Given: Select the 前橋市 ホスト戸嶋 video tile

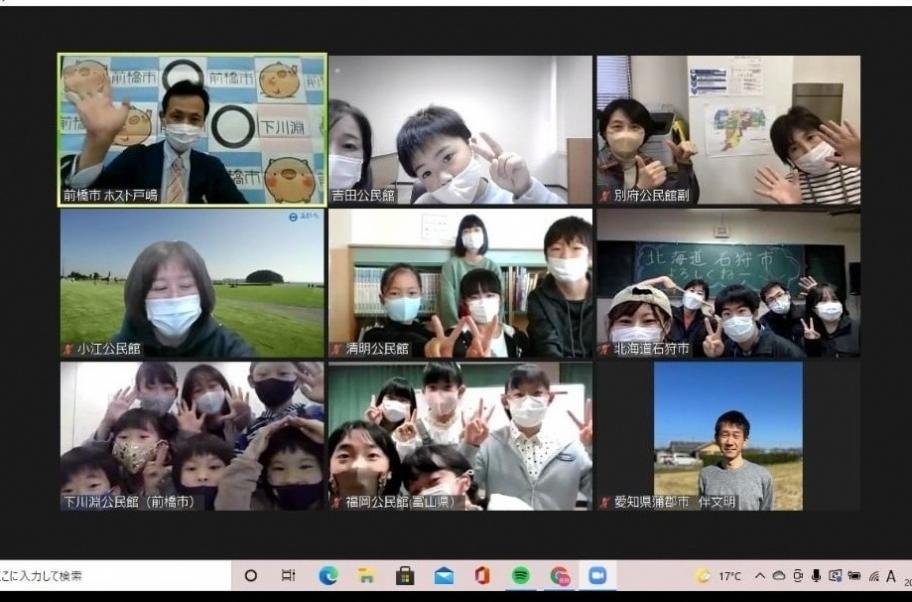Looking at the screenshot, I should (x=192, y=130).
